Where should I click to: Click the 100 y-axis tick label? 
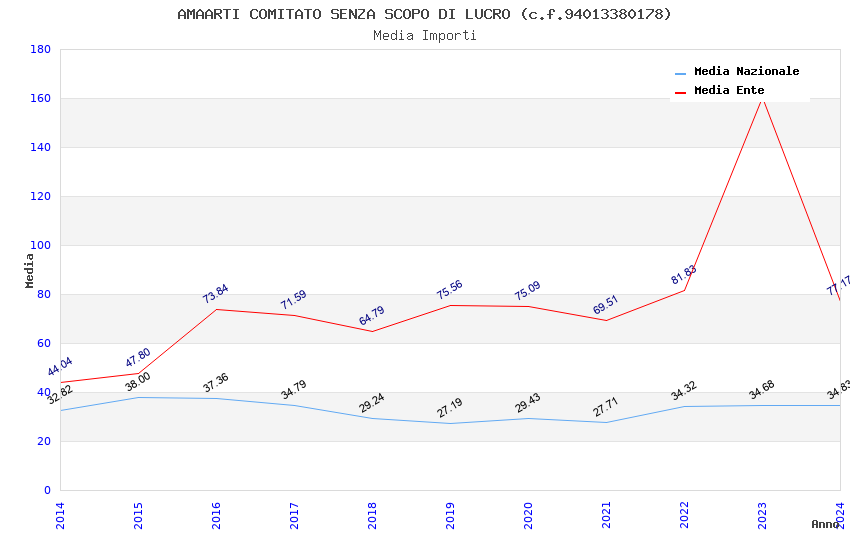(41, 245)
